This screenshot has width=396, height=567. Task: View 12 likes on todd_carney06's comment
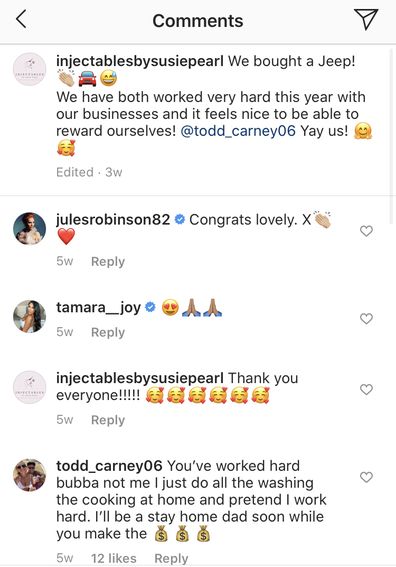point(114,558)
